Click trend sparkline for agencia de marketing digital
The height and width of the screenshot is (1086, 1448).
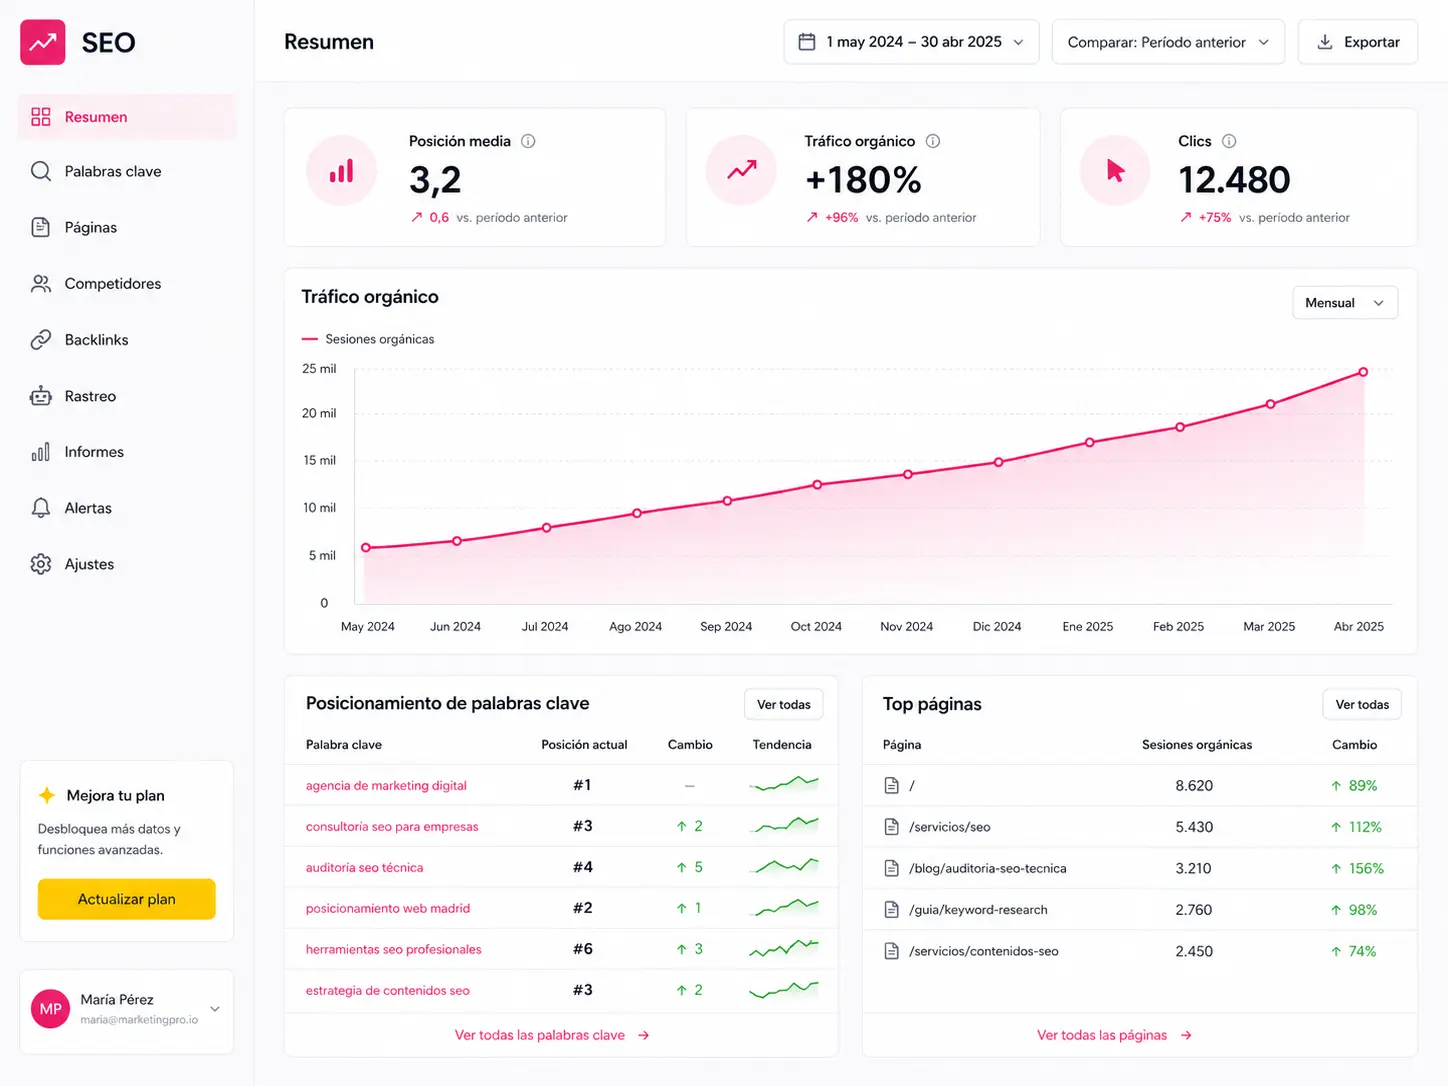pyautogui.click(x=784, y=784)
